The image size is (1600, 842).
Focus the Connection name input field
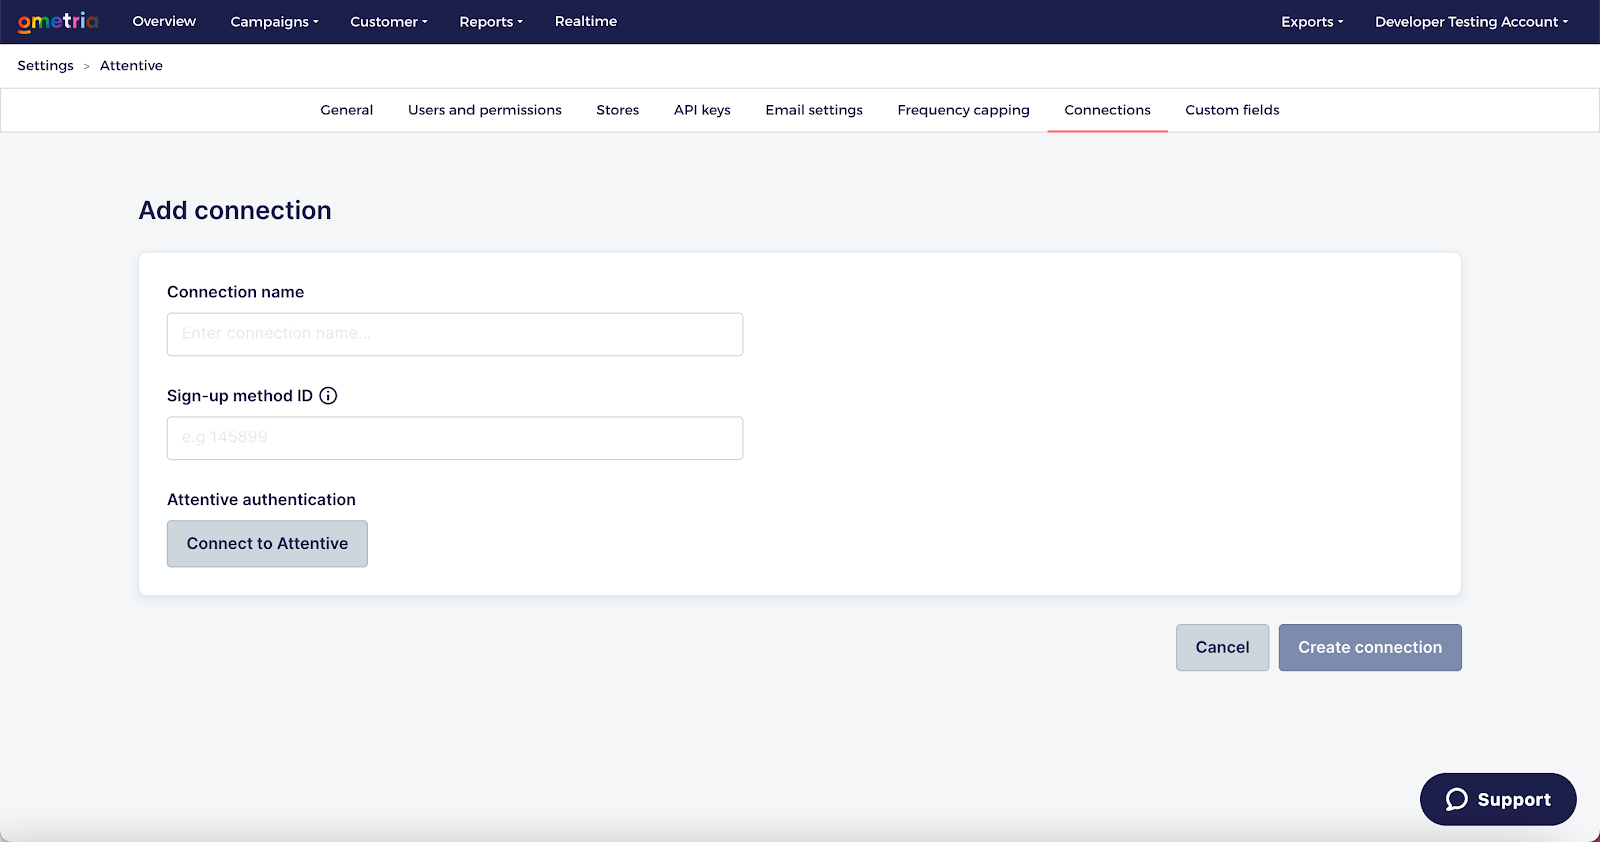[x=455, y=334]
